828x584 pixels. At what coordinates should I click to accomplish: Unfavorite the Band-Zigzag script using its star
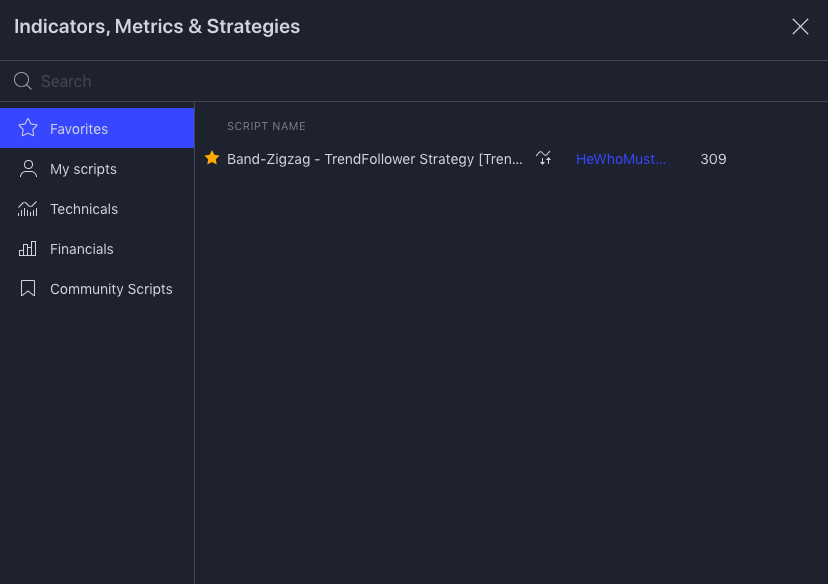click(212, 158)
